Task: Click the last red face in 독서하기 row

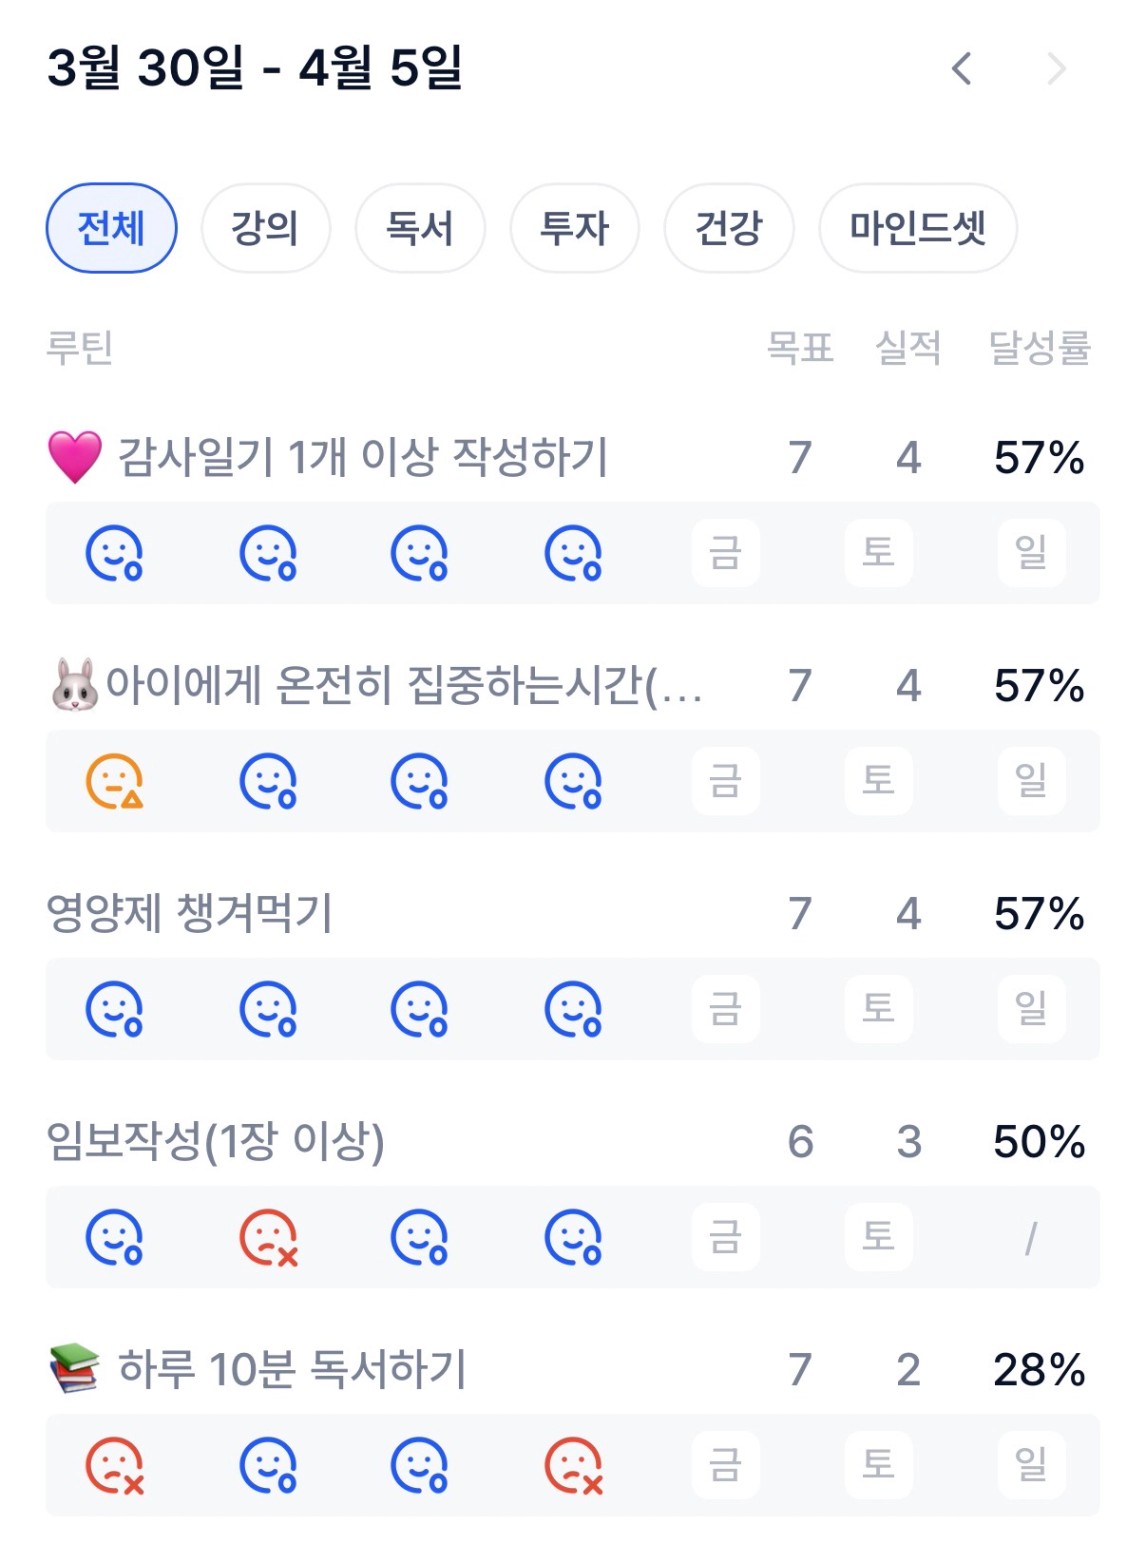Action: (573, 1466)
